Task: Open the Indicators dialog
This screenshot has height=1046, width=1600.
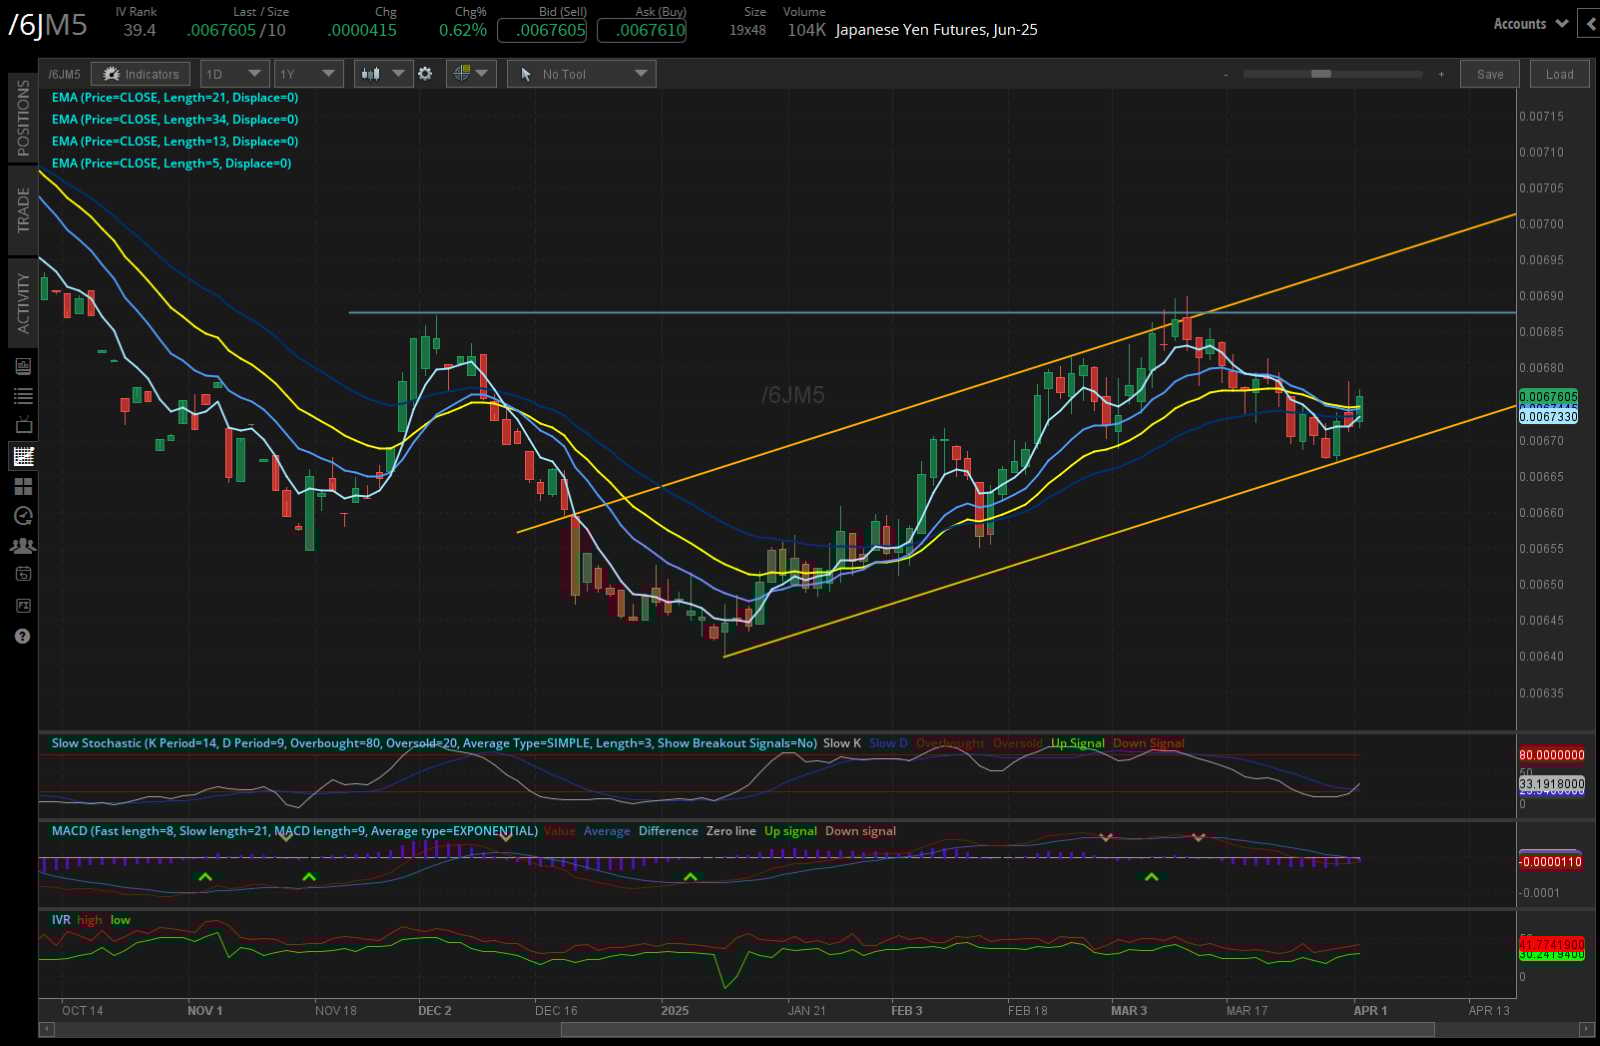Action: click(140, 73)
